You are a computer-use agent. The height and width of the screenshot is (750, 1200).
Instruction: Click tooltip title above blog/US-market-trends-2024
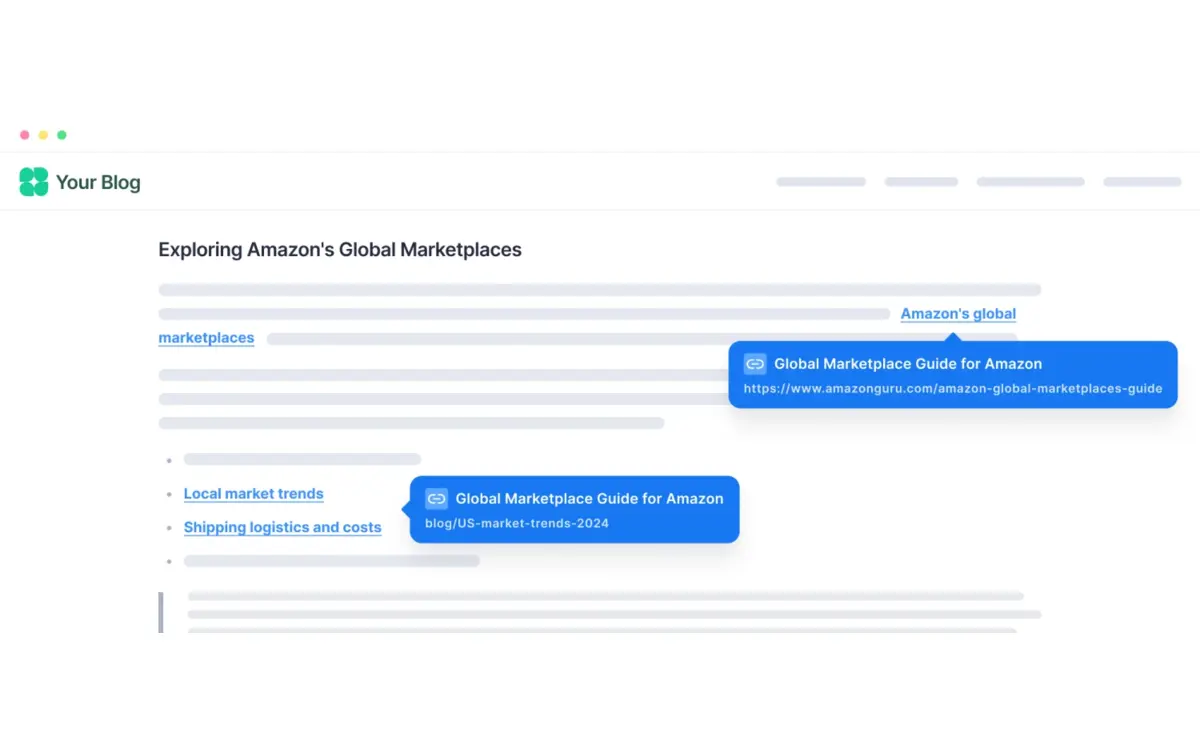(x=590, y=498)
